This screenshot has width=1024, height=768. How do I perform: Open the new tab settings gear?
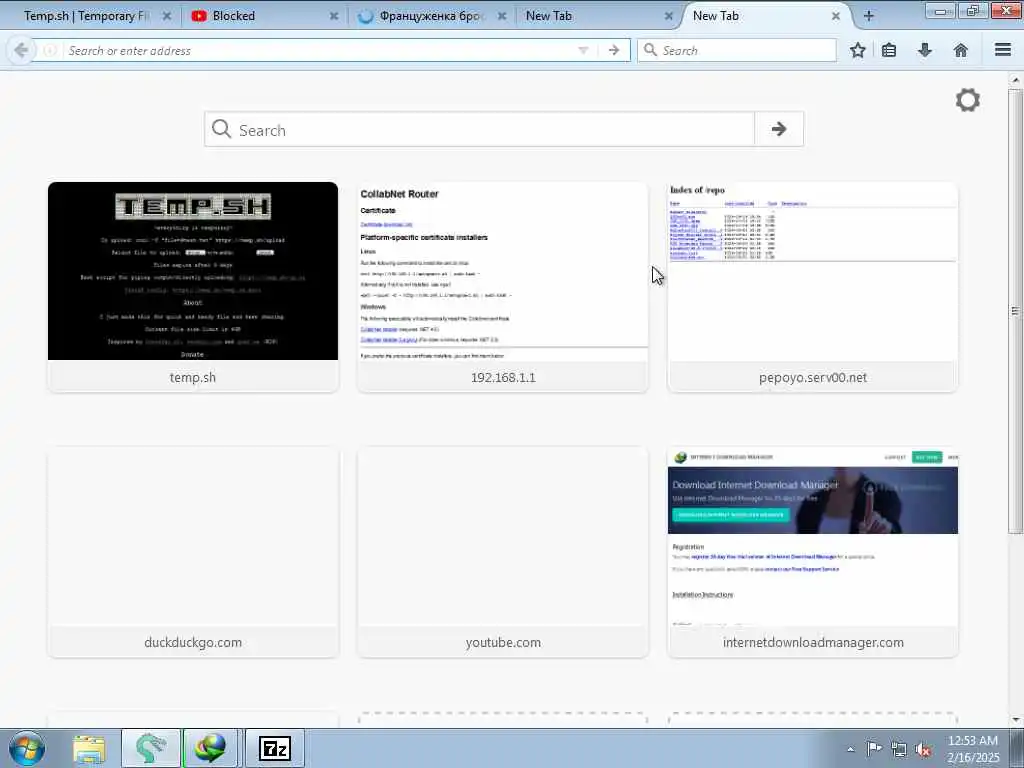967,100
